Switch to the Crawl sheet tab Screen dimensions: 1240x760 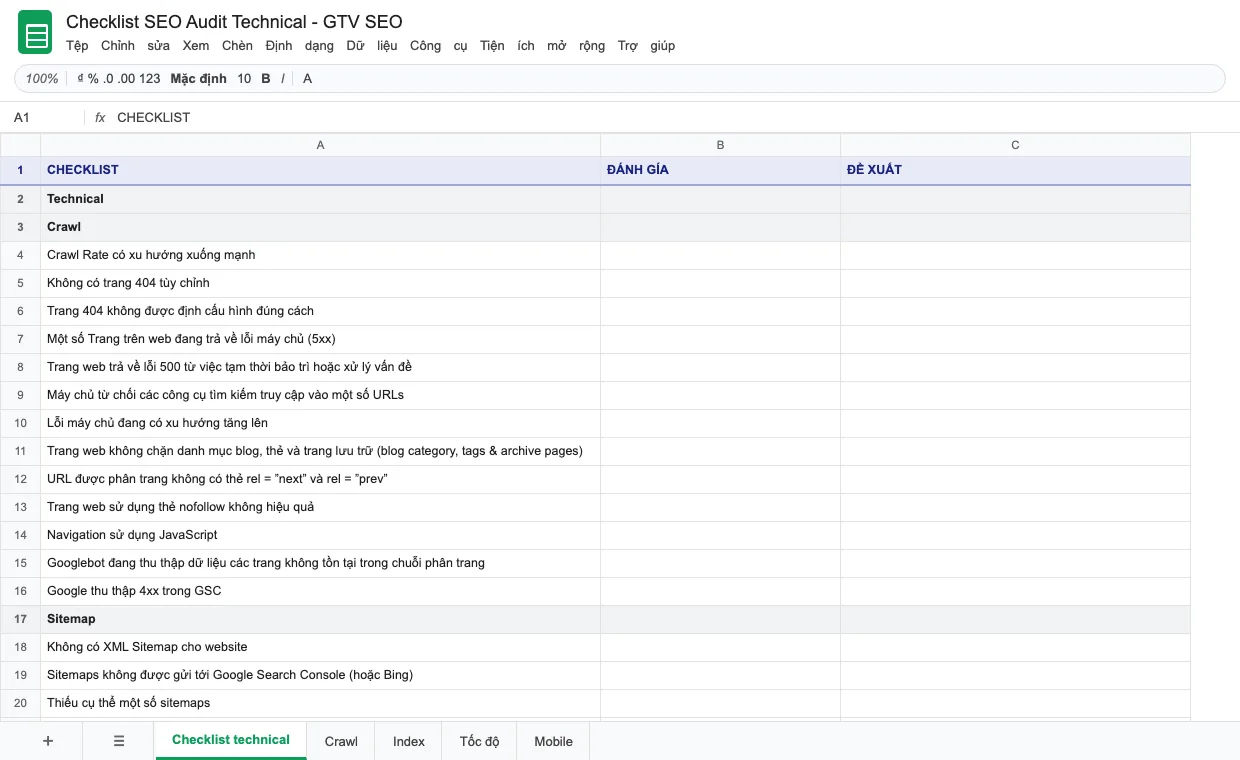coord(341,741)
